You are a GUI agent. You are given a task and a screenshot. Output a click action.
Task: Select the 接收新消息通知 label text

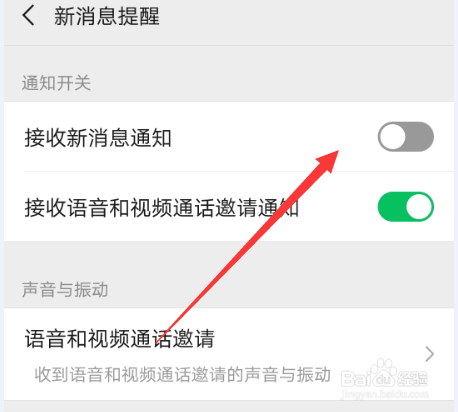98,138
